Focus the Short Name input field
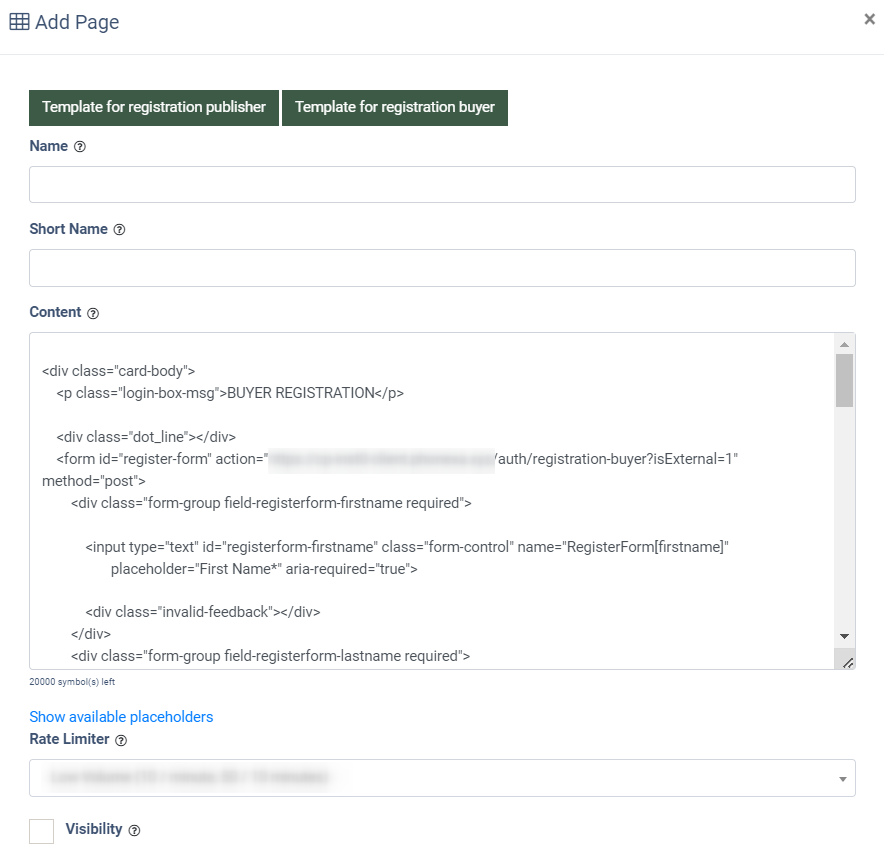This screenshot has height=857, width=884. 442,268
